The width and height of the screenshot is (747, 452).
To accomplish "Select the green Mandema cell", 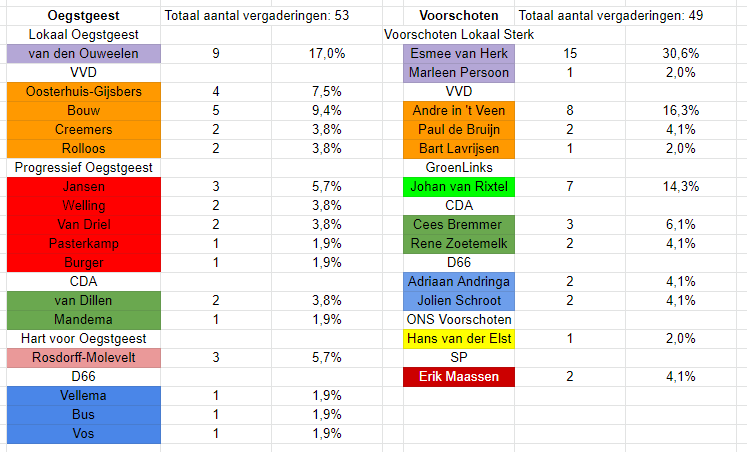I will tap(82, 319).
